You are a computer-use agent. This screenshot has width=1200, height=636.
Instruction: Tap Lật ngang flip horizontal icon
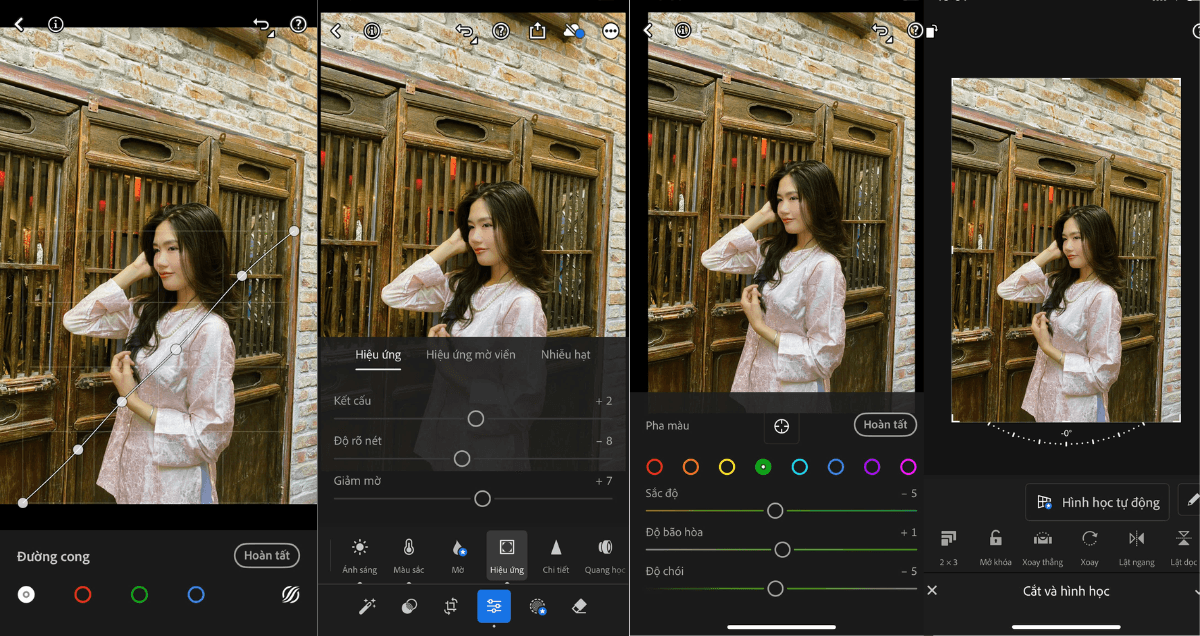pyautogui.click(x=1137, y=539)
